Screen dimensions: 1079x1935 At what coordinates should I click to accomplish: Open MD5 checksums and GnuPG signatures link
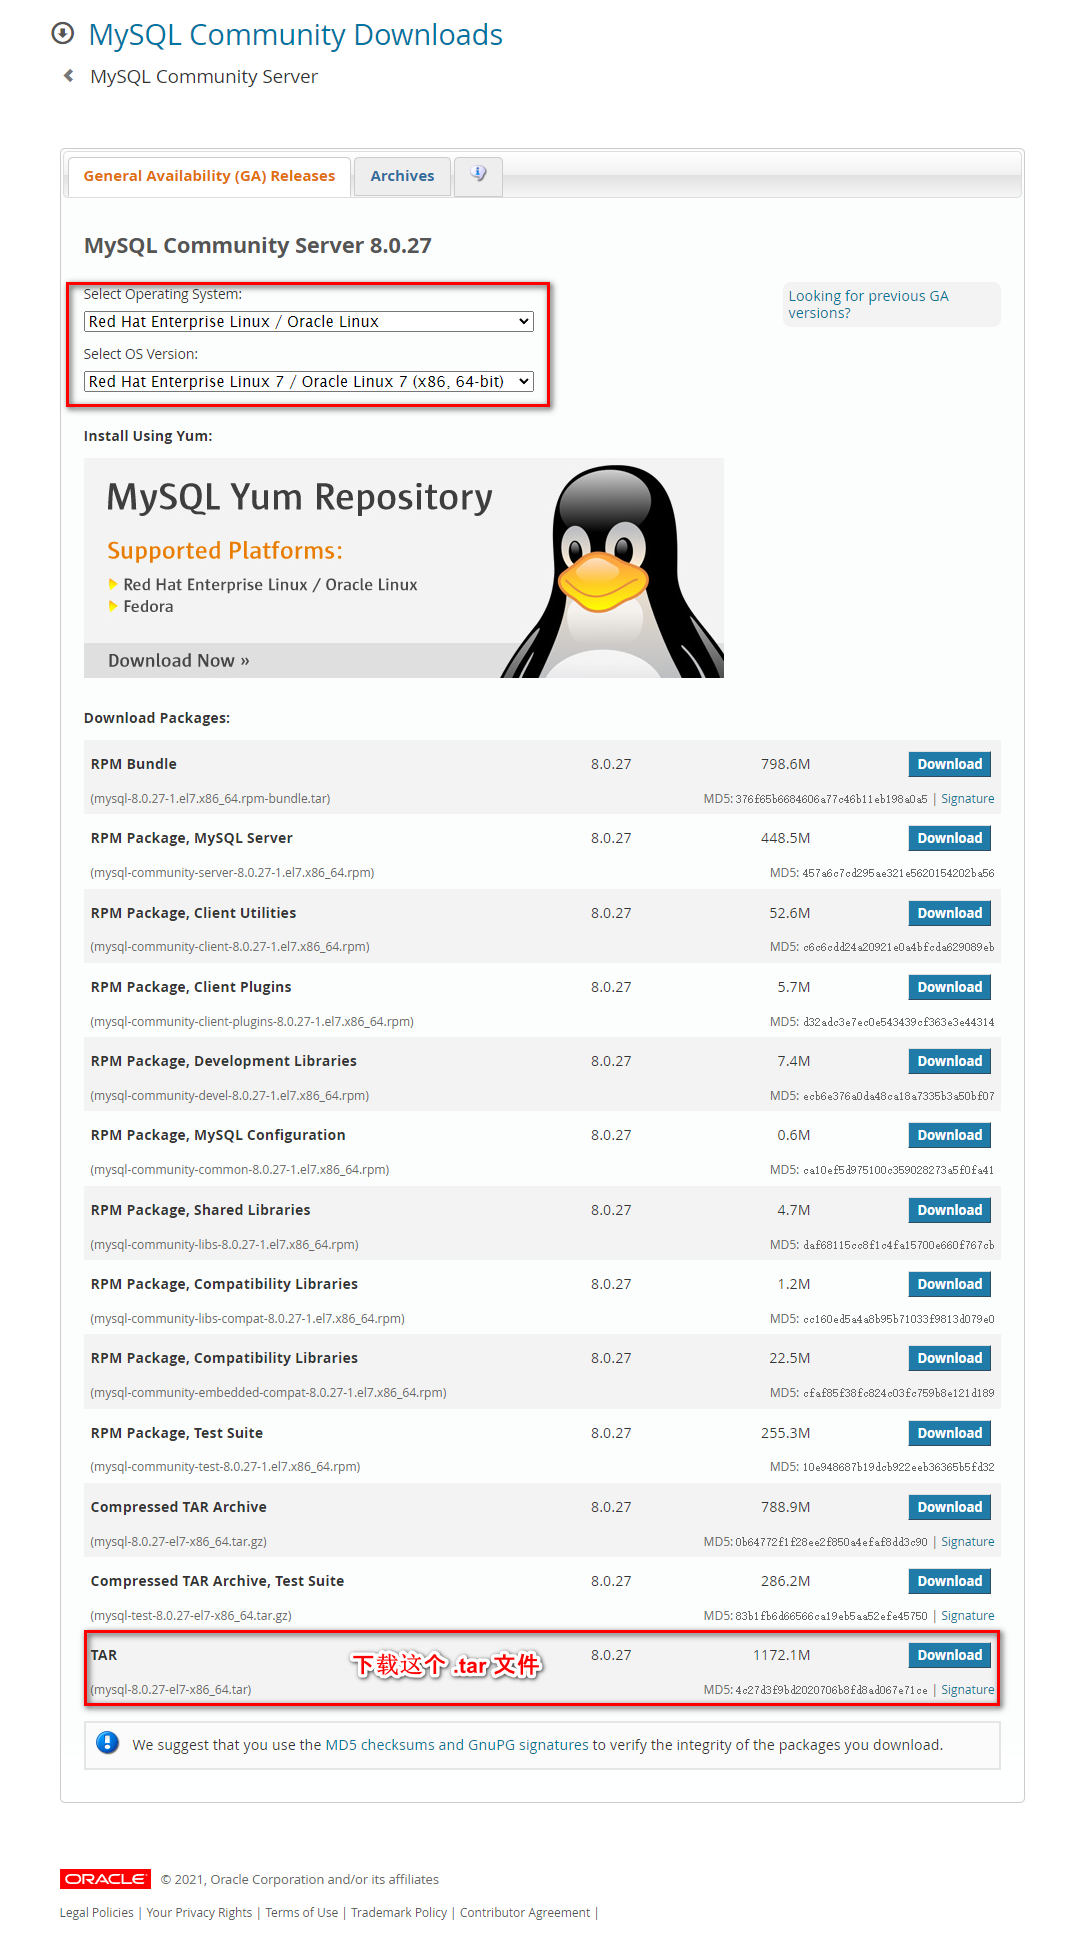point(457,1745)
